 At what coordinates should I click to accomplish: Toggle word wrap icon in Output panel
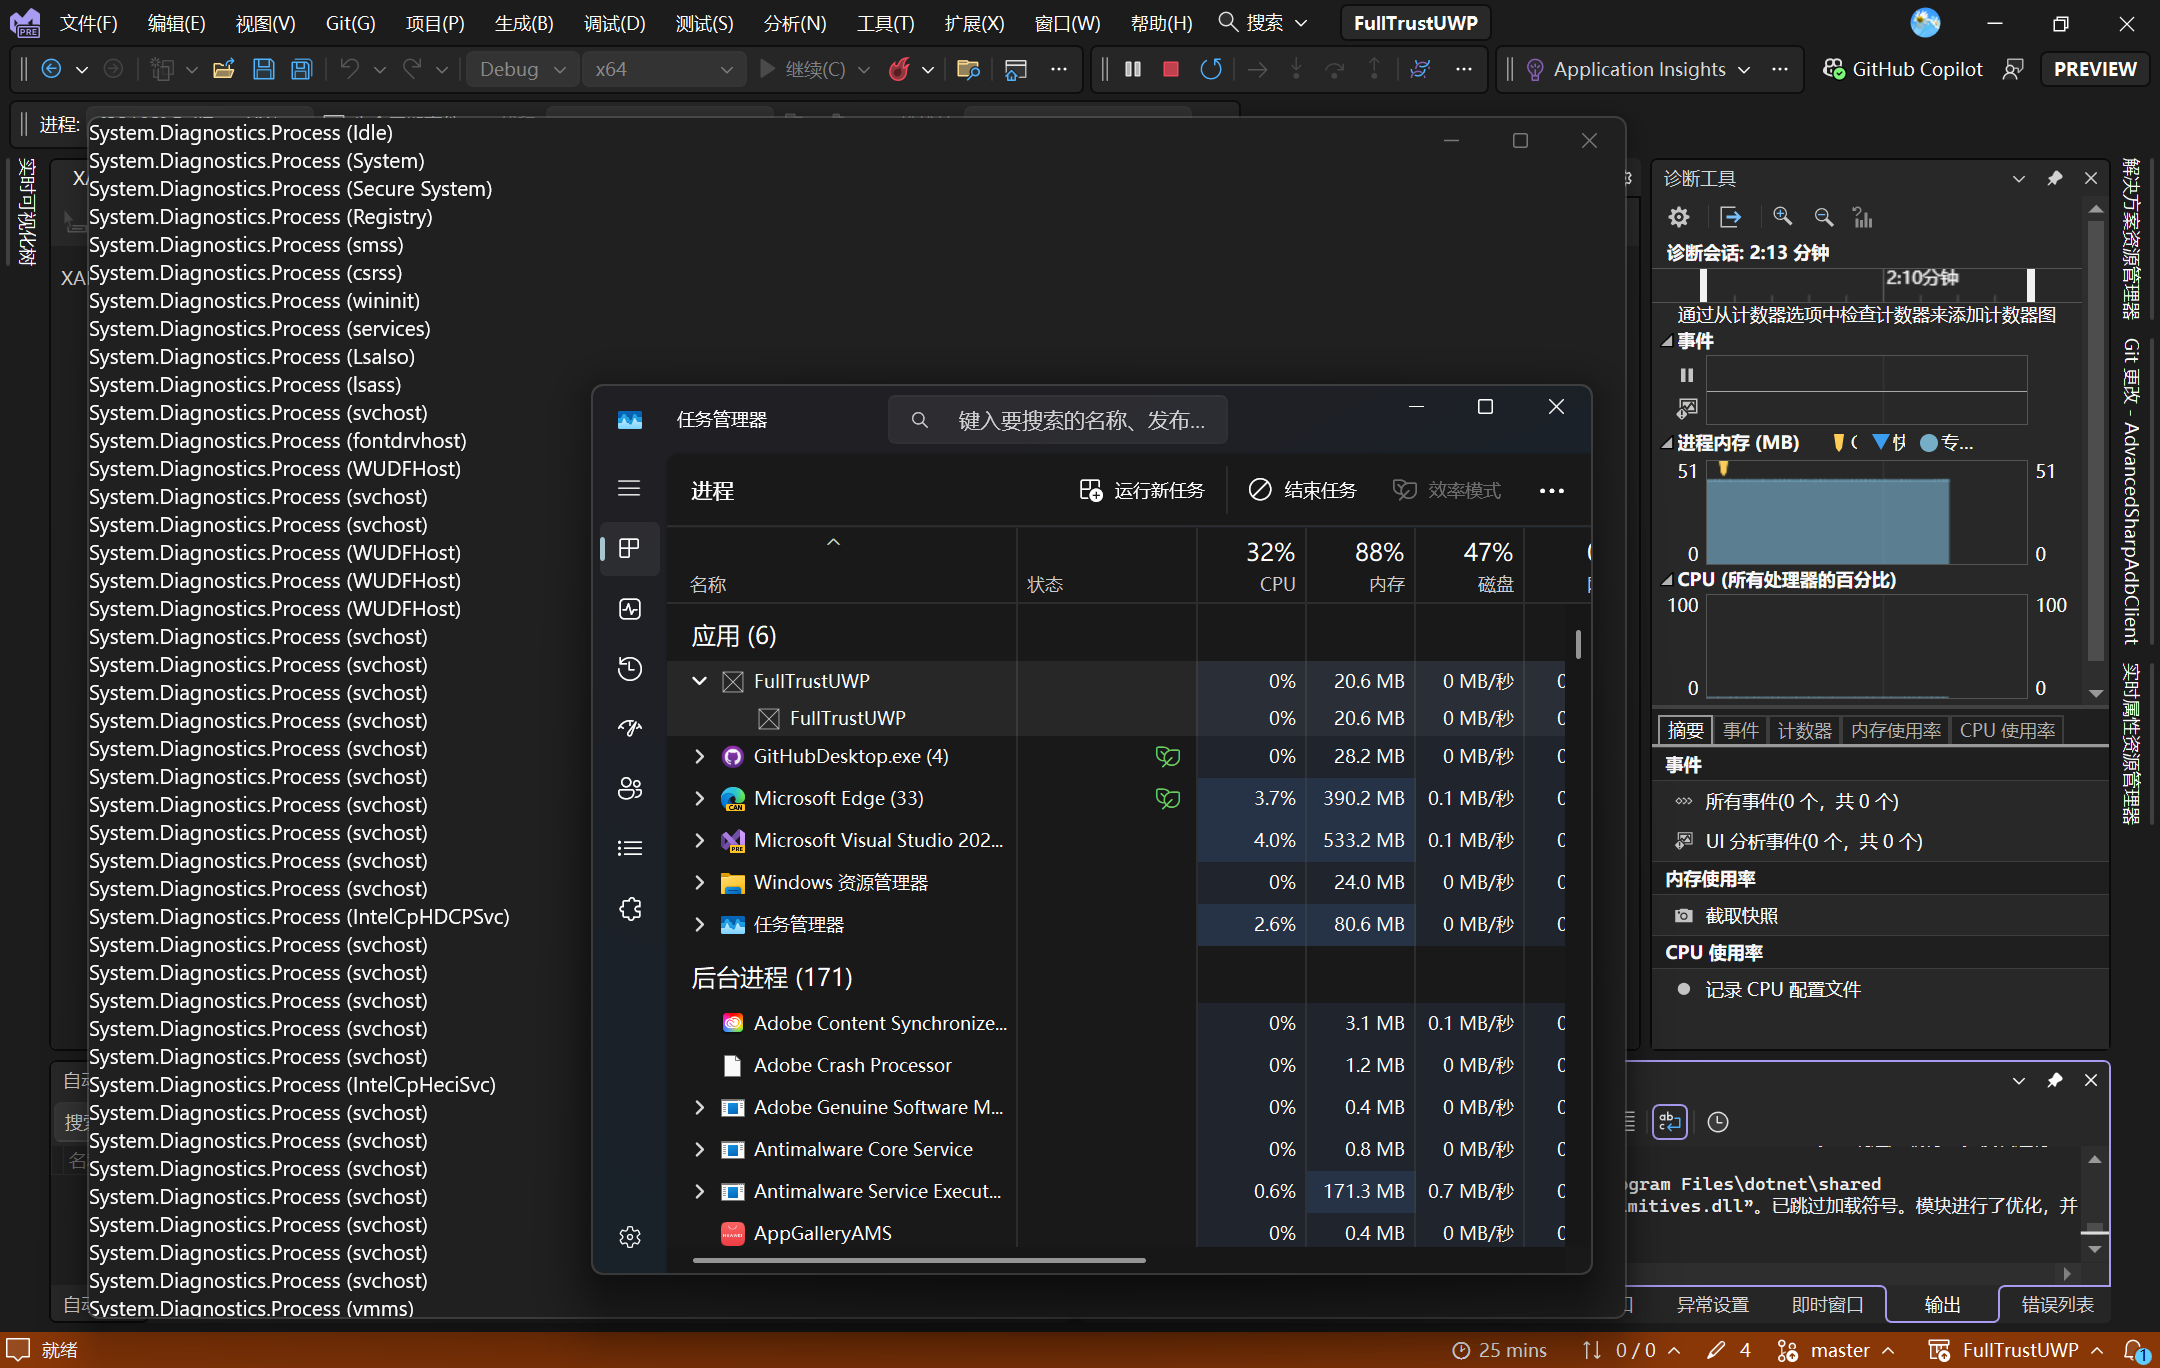1670,1122
